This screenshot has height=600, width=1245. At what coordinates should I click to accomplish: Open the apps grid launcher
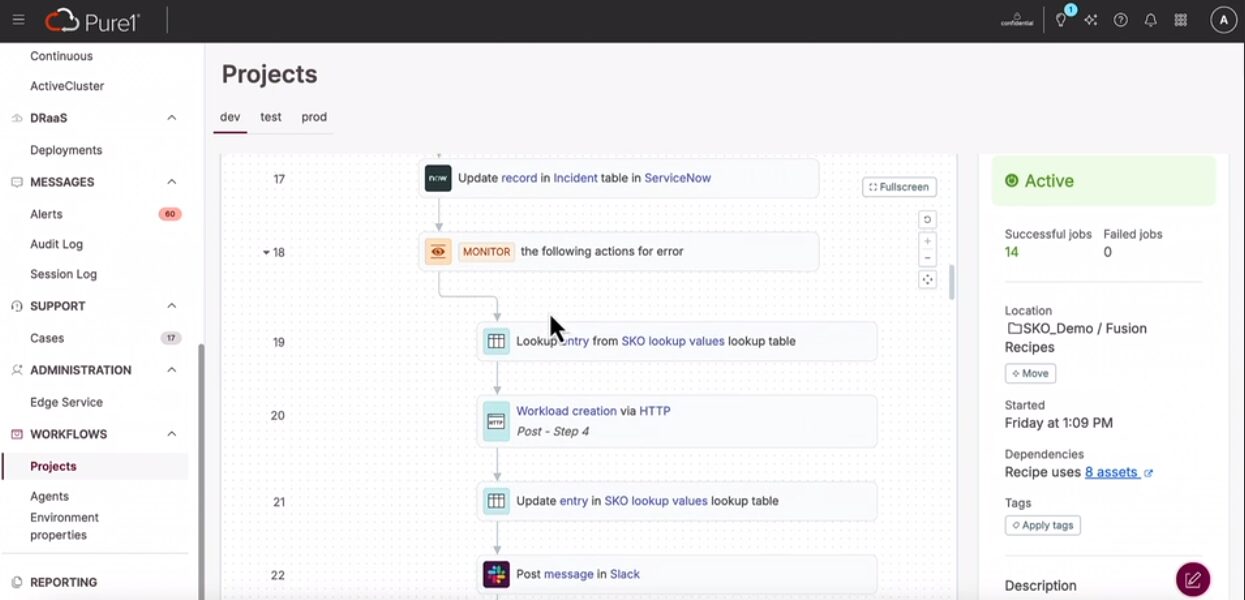point(1181,20)
